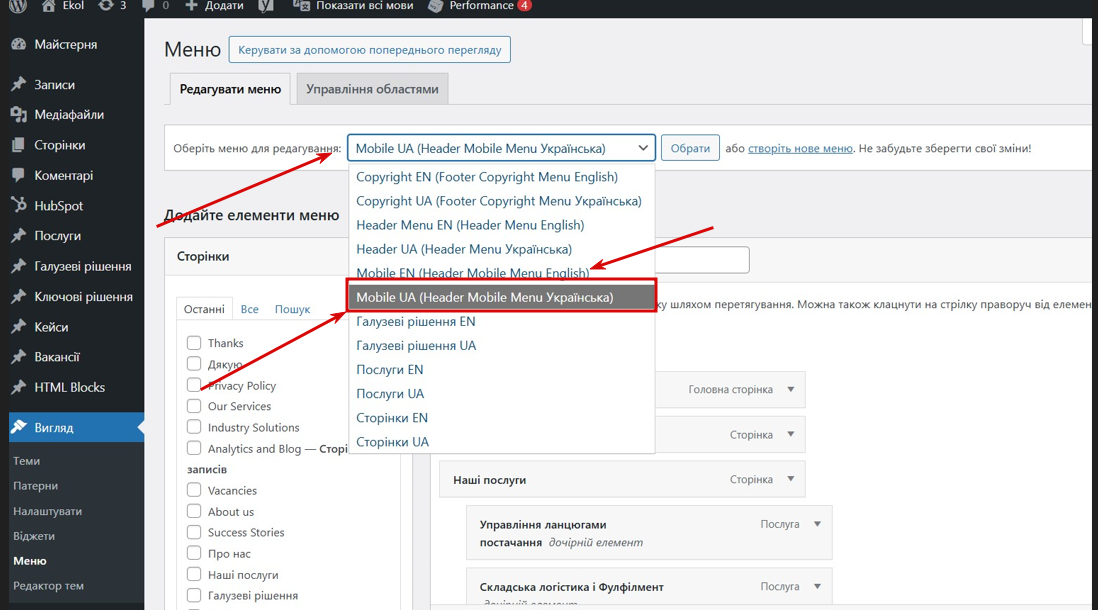Open the menu selection combo box
The height and width of the screenshot is (610, 1098).
tap(501, 148)
